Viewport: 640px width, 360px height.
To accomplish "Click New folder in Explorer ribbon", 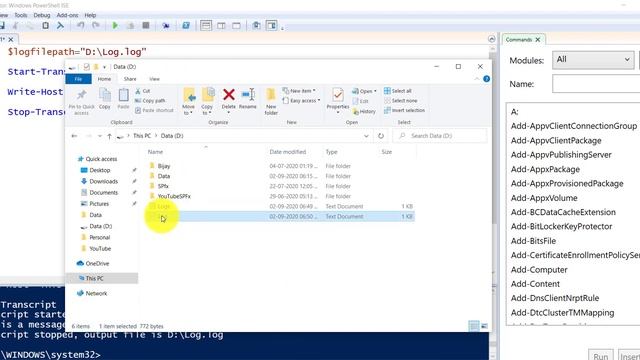I will (271, 101).
